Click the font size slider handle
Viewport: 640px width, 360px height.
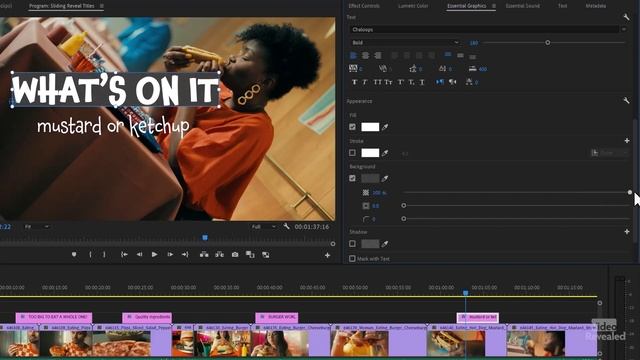click(x=548, y=42)
